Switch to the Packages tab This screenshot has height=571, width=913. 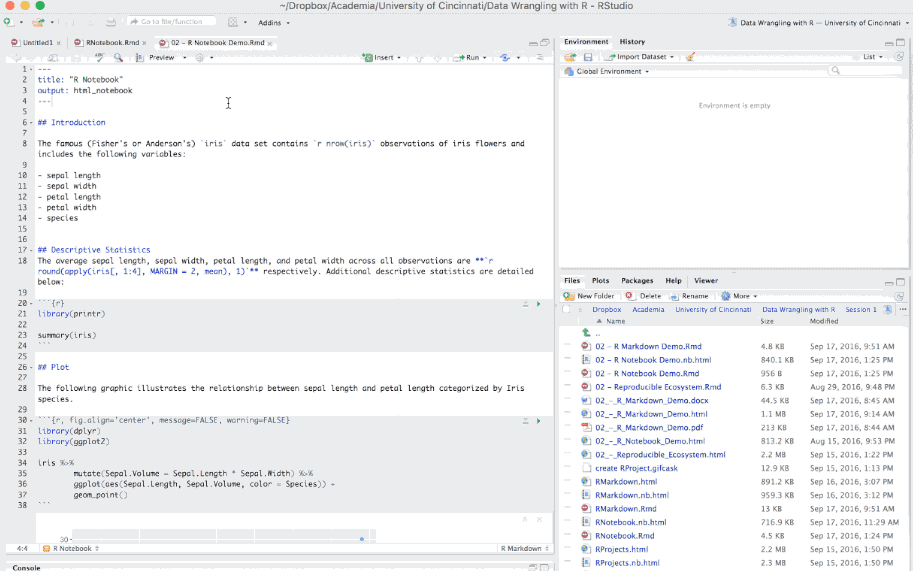(637, 281)
